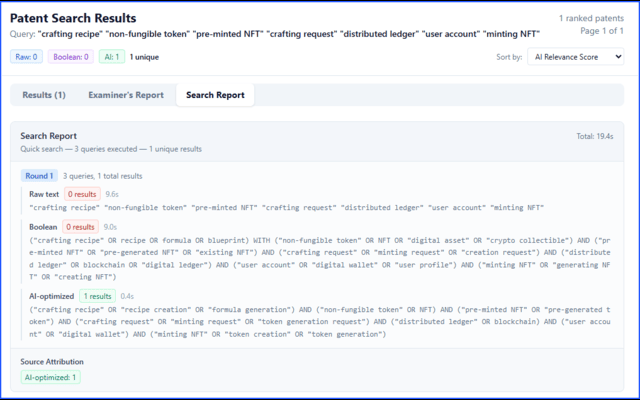Click the 'Page 1 of 1' text
Viewport: 640px width, 400px height.
[602, 31]
